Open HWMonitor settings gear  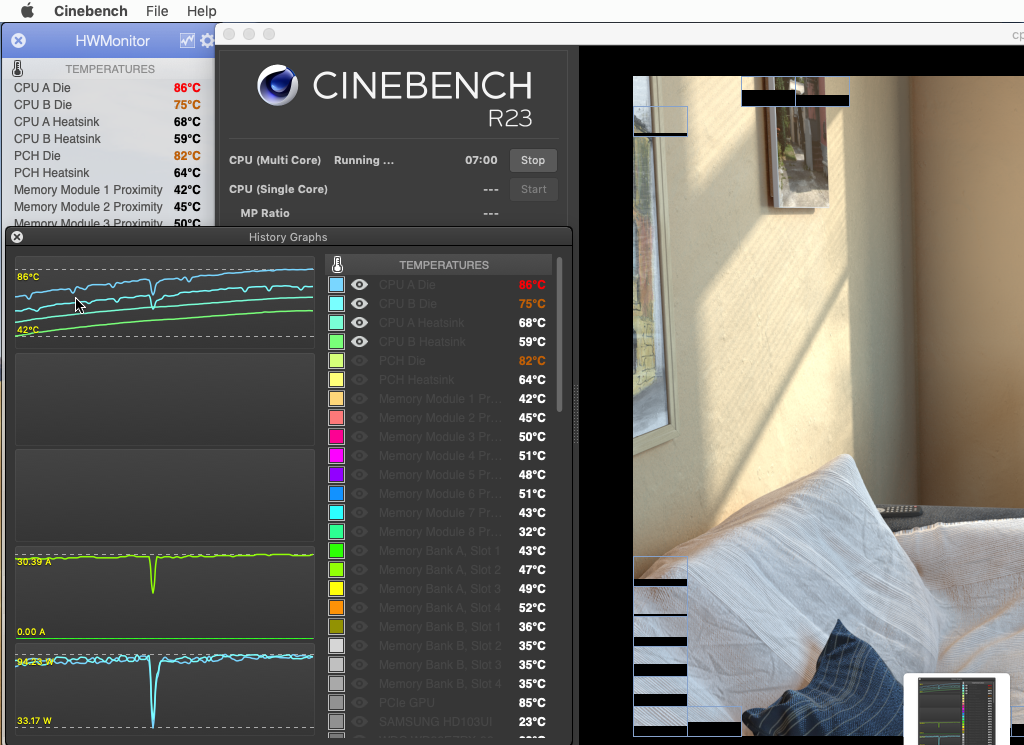[207, 40]
